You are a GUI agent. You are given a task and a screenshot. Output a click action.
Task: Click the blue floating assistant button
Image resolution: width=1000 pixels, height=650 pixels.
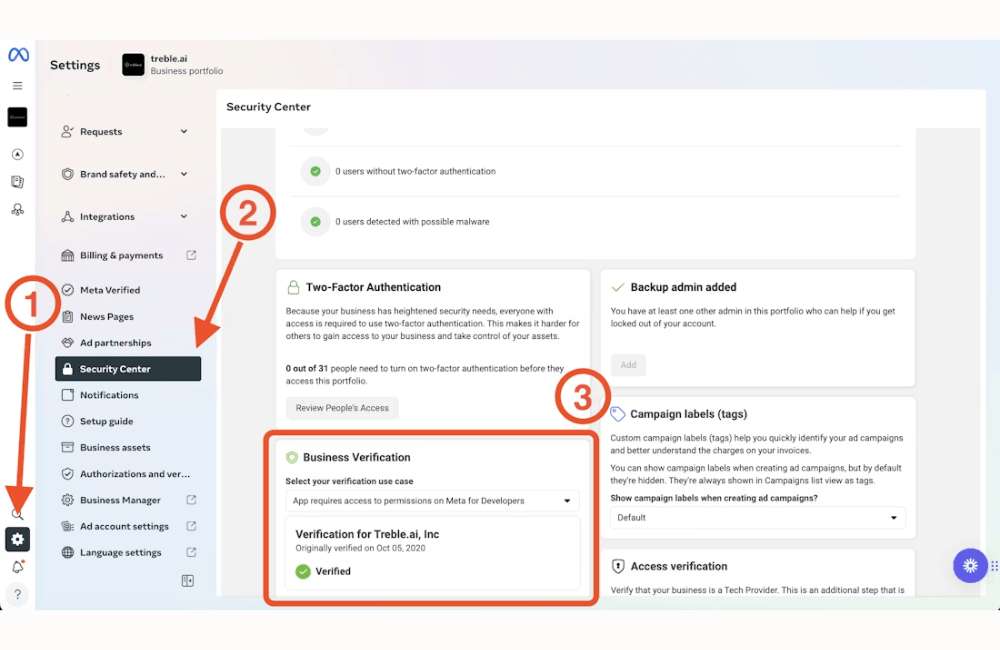tap(969, 565)
